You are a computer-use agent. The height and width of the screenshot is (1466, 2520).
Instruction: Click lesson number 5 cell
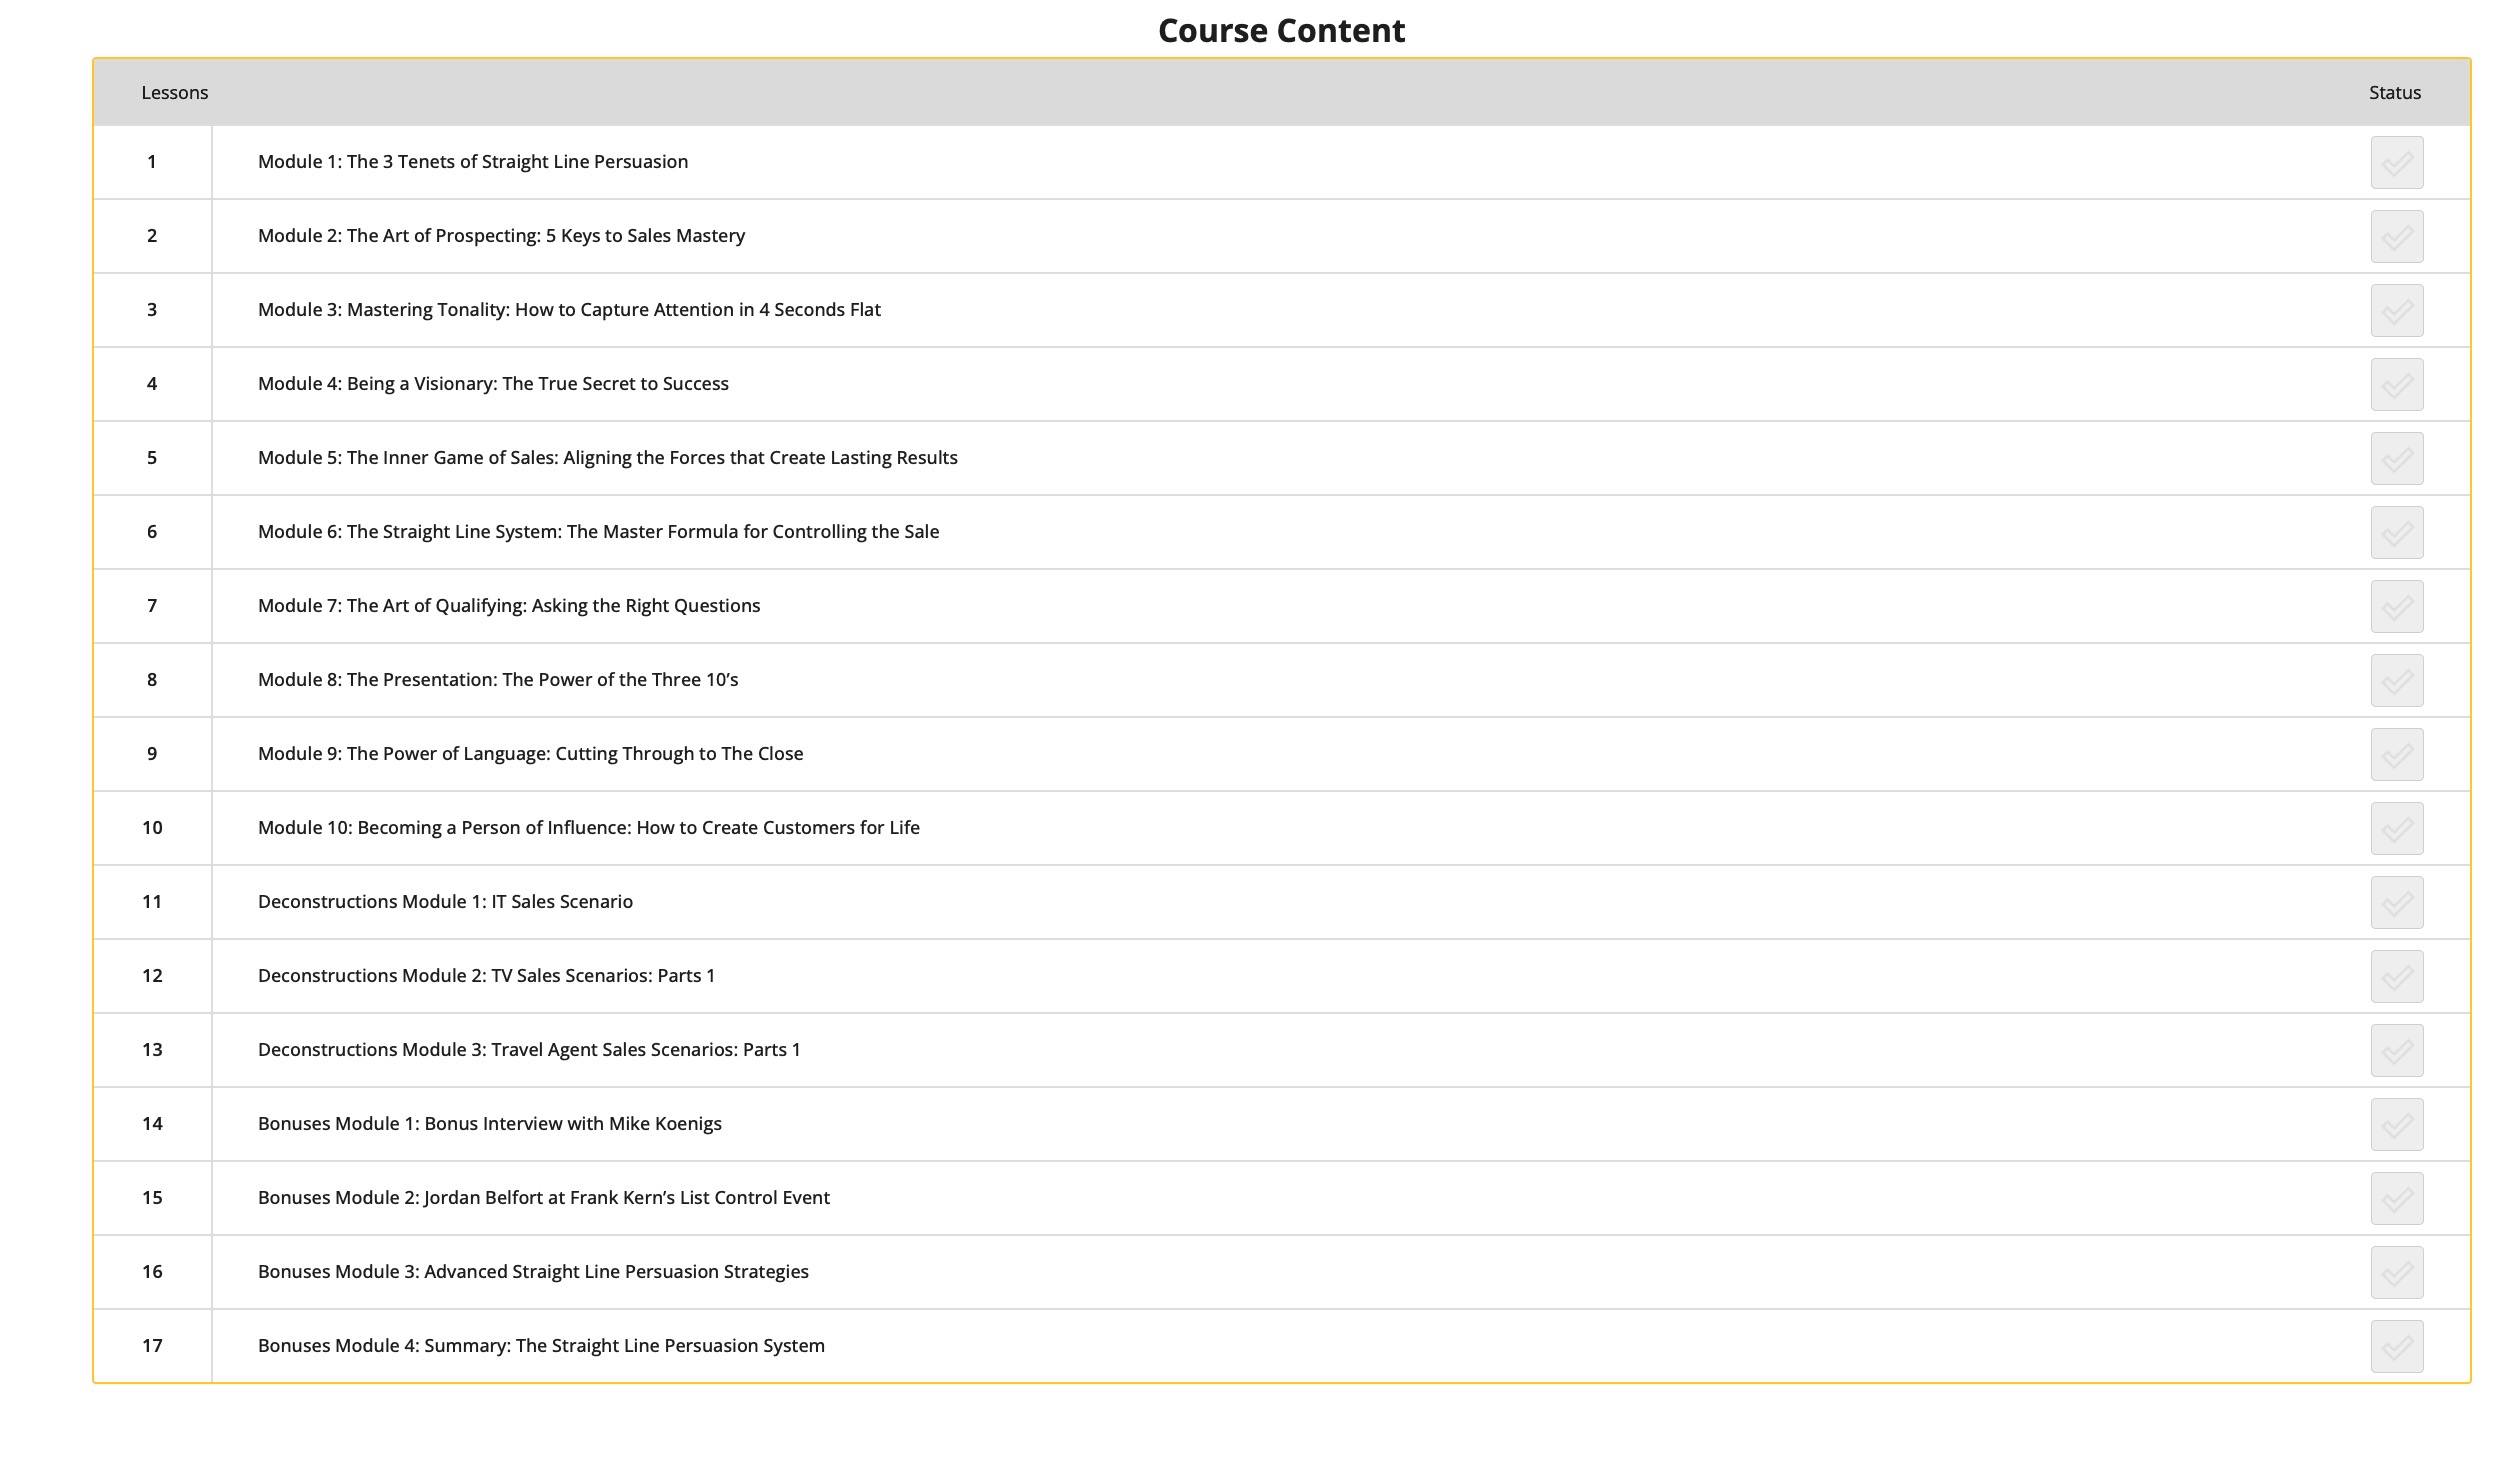[x=152, y=458]
